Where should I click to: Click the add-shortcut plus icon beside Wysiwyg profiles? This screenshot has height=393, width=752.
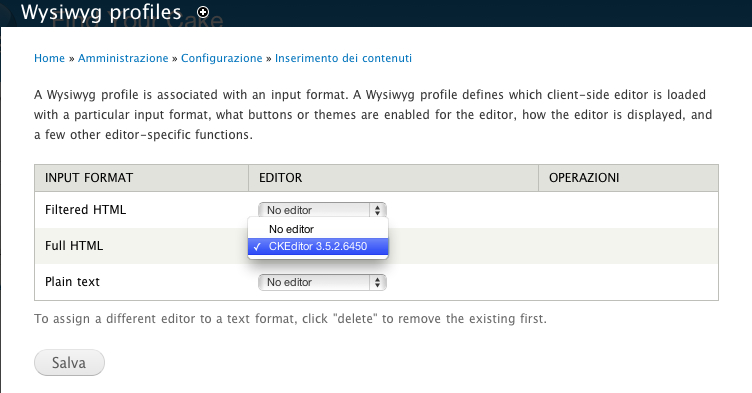pyautogui.click(x=203, y=12)
